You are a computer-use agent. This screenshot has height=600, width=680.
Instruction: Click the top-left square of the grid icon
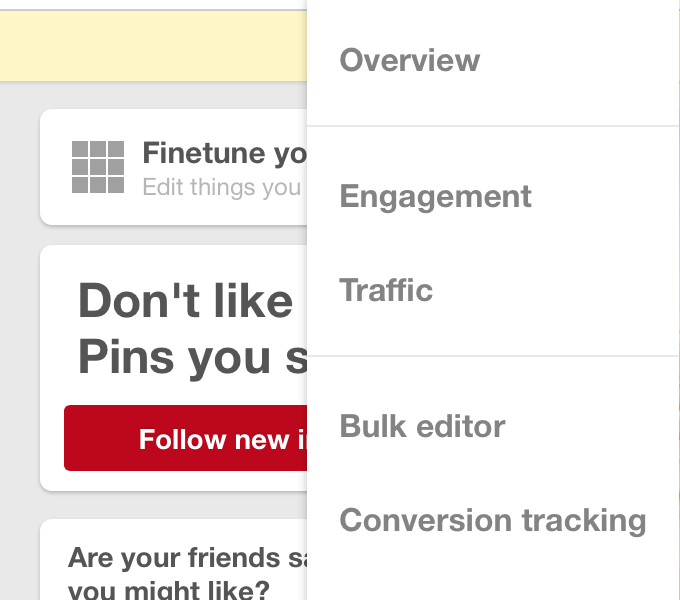pyautogui.click(x=80, y=149)
